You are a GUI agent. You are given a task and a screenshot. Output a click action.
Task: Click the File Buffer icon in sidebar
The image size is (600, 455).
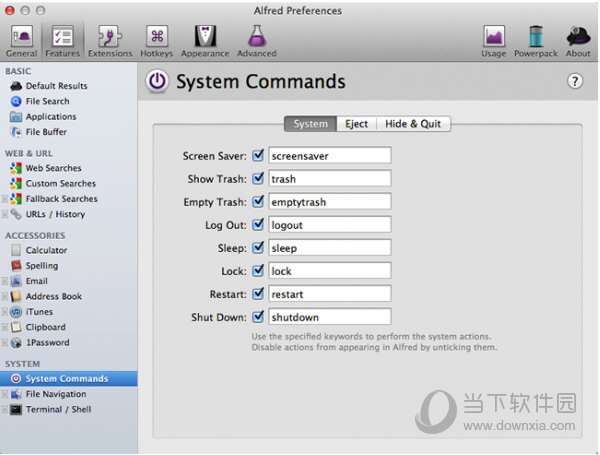[x=16, y=132]
